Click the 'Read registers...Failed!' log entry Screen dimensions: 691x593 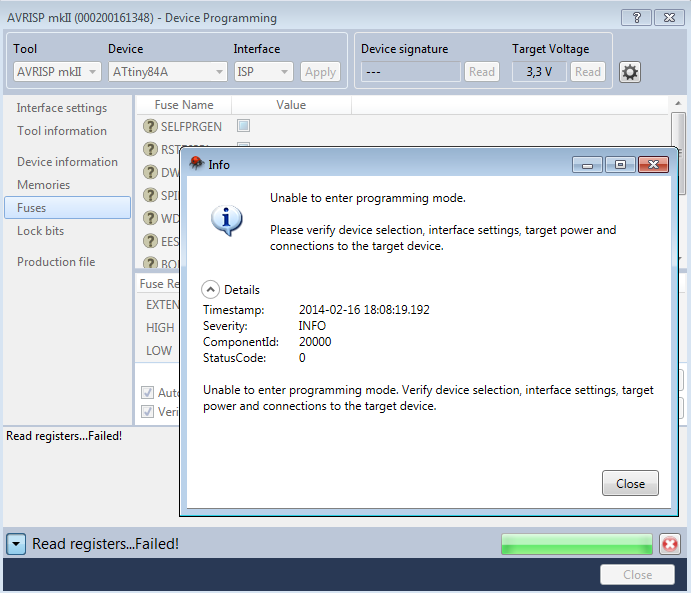click(64, 436)
